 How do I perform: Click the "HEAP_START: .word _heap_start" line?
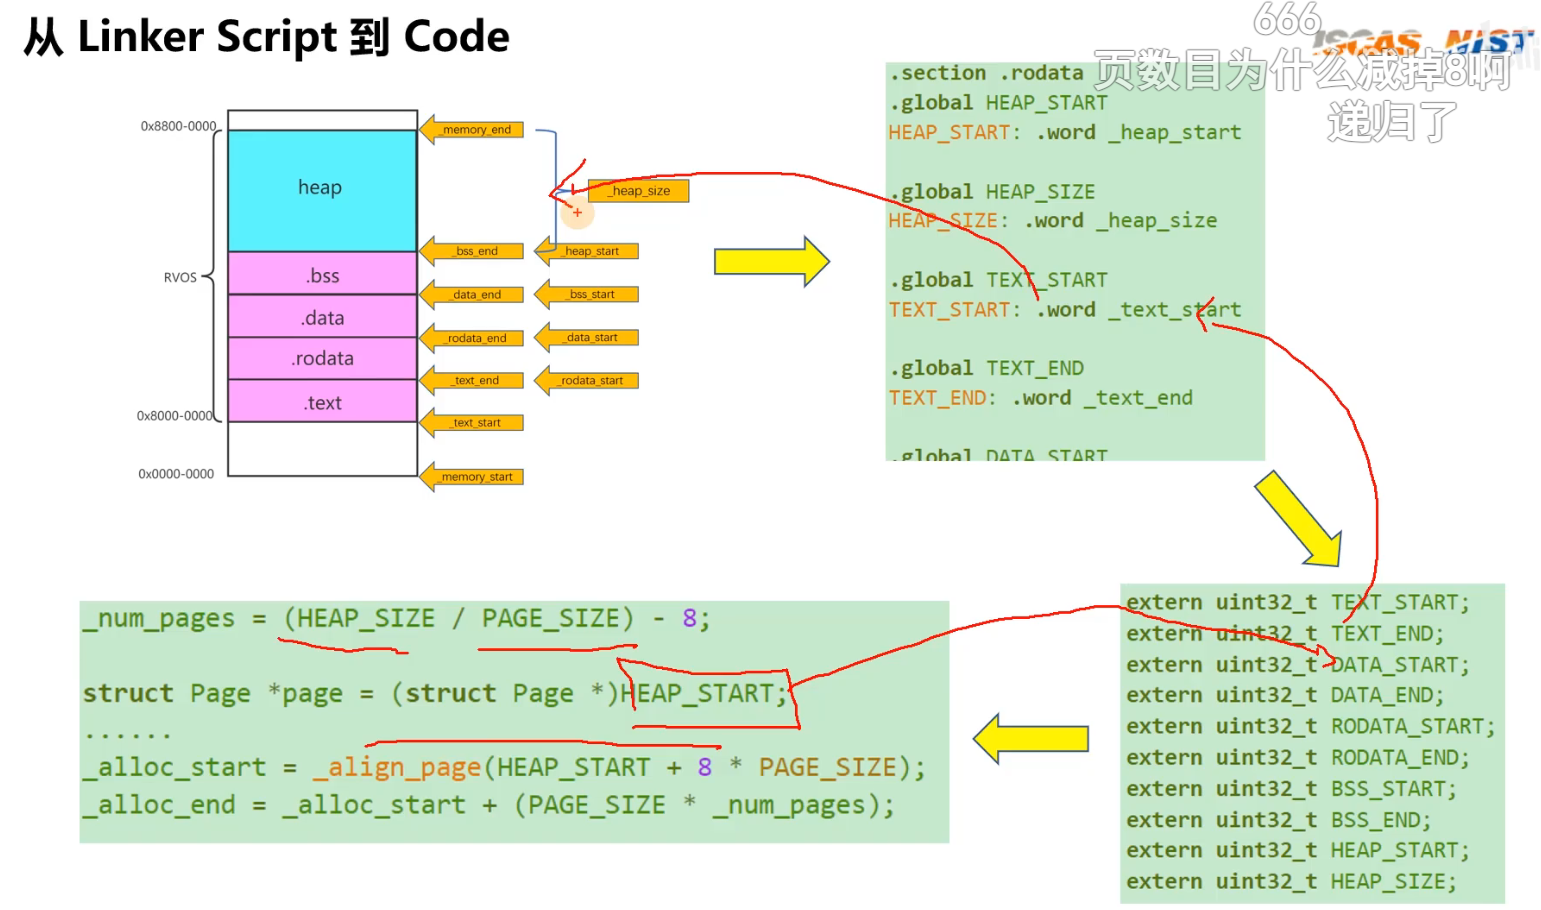click(1065, 132)
